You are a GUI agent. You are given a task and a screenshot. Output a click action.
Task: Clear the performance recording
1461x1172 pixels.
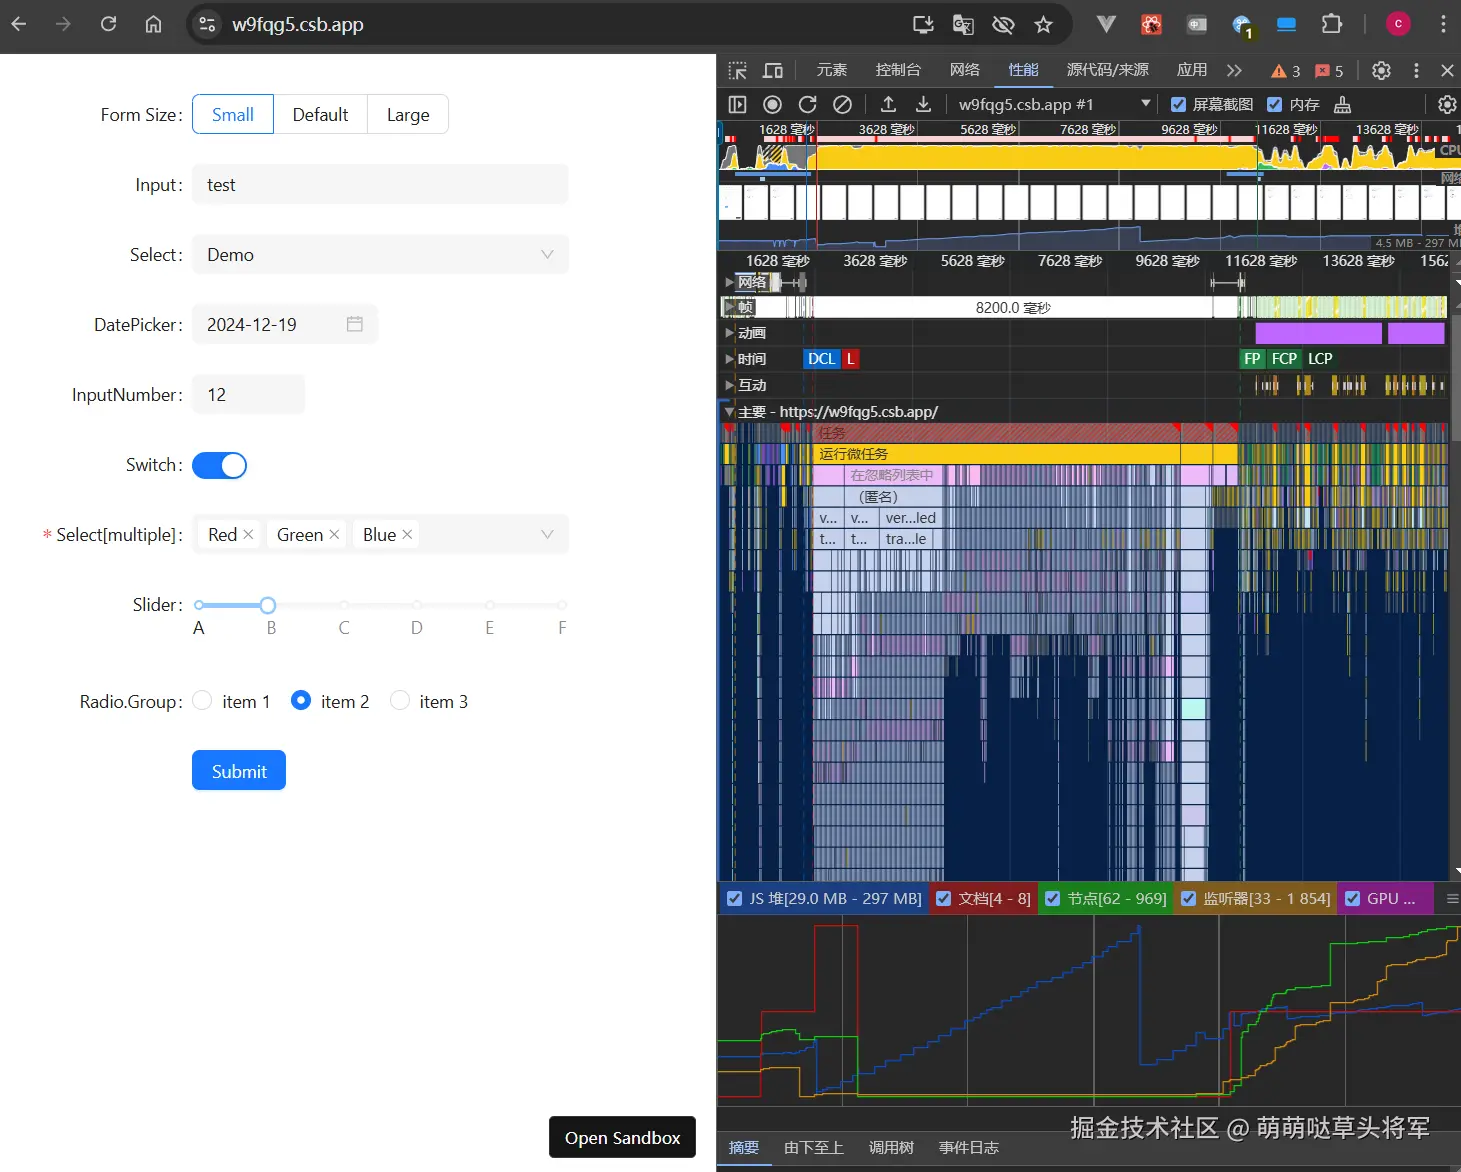[x=842, y=104]
